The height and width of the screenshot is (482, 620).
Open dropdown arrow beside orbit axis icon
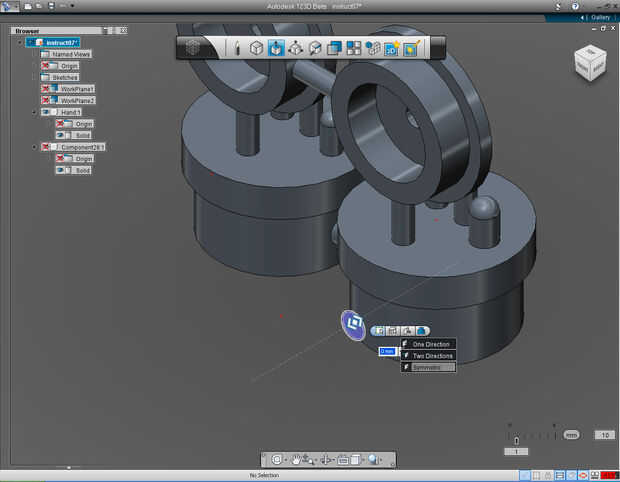(x=334, y=460)
